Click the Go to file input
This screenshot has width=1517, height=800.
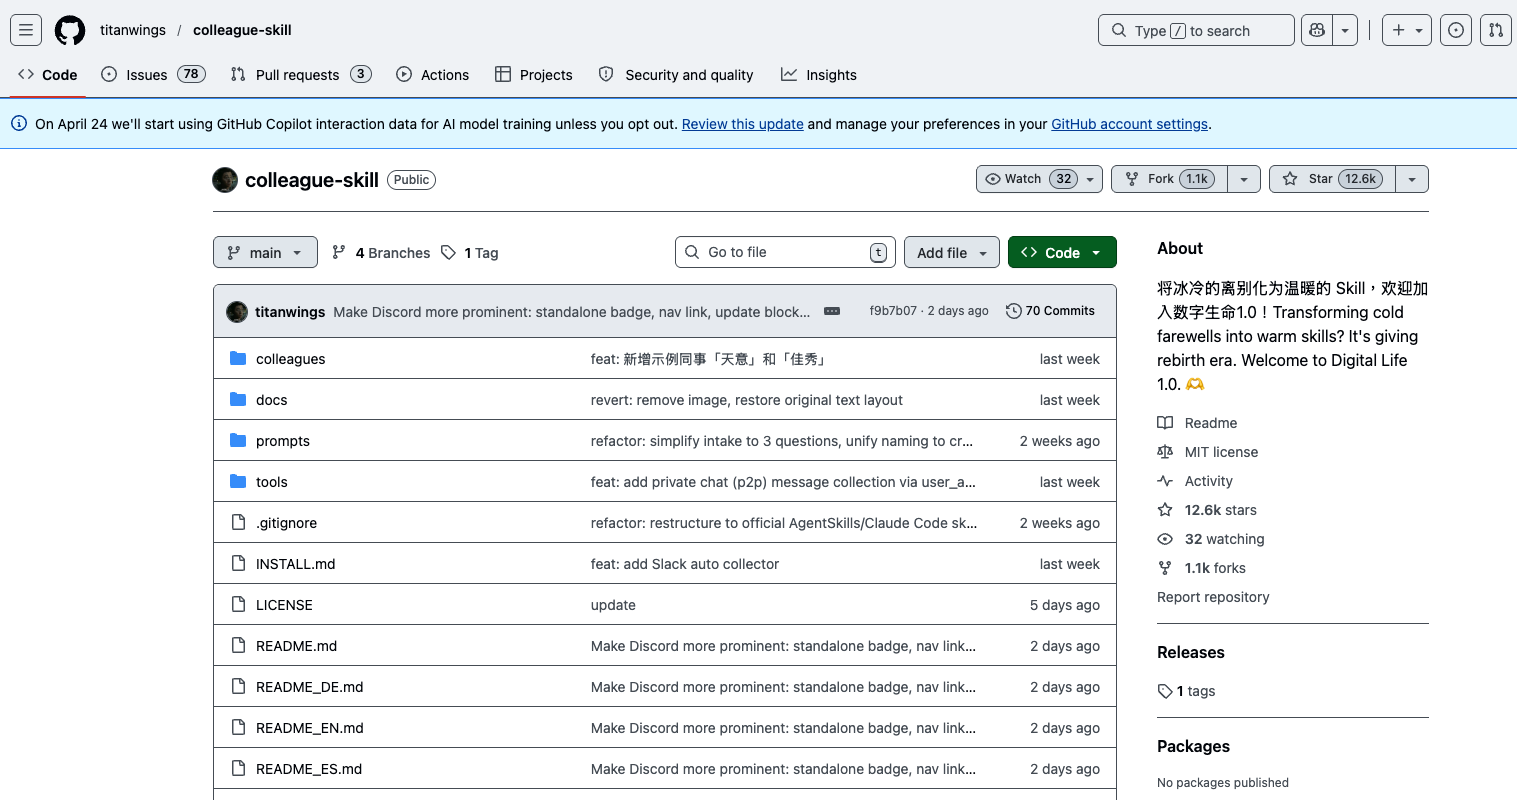(x=785, y=252)
